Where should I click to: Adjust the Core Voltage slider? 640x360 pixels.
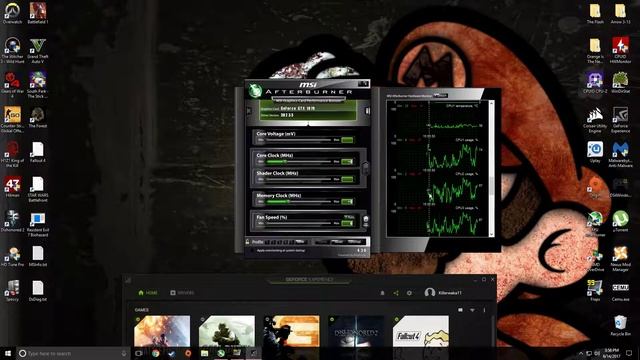[299, 140]
